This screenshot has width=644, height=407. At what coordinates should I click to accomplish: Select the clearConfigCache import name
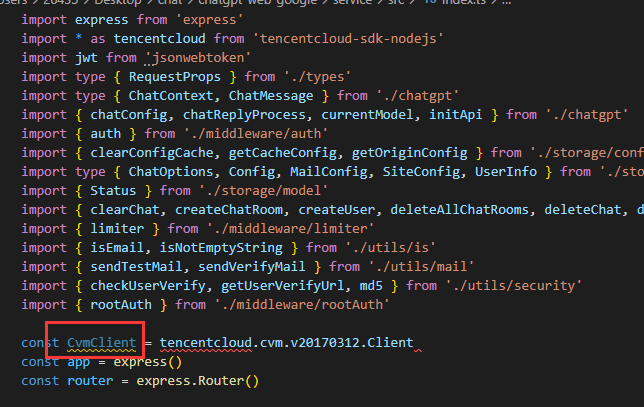(152, 153)
